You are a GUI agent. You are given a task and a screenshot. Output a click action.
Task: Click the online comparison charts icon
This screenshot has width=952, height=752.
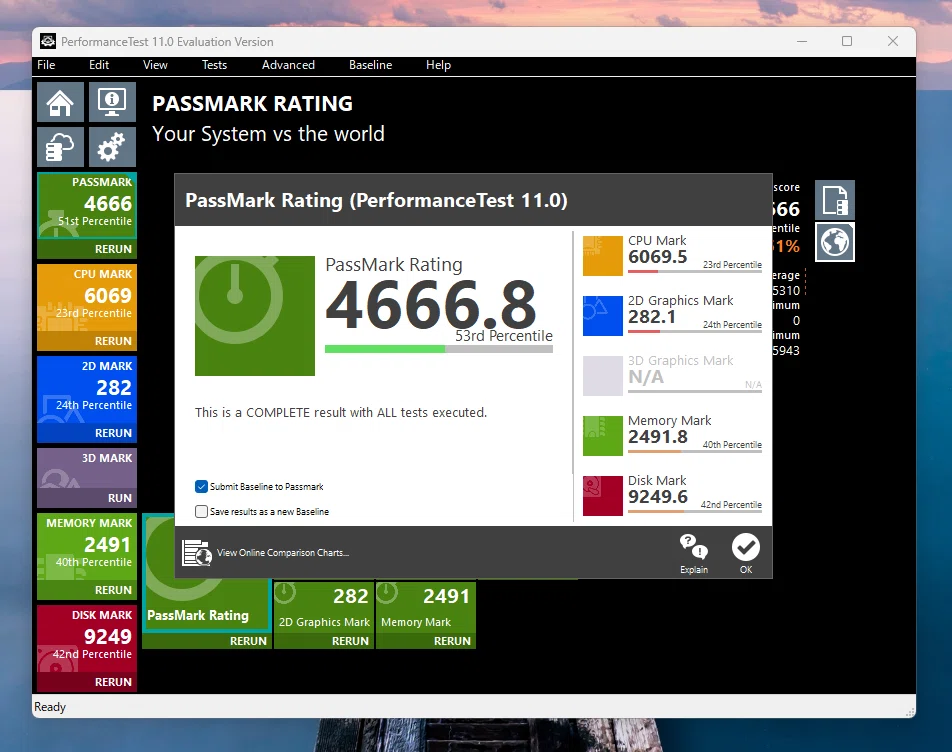(x=197, y=552)
